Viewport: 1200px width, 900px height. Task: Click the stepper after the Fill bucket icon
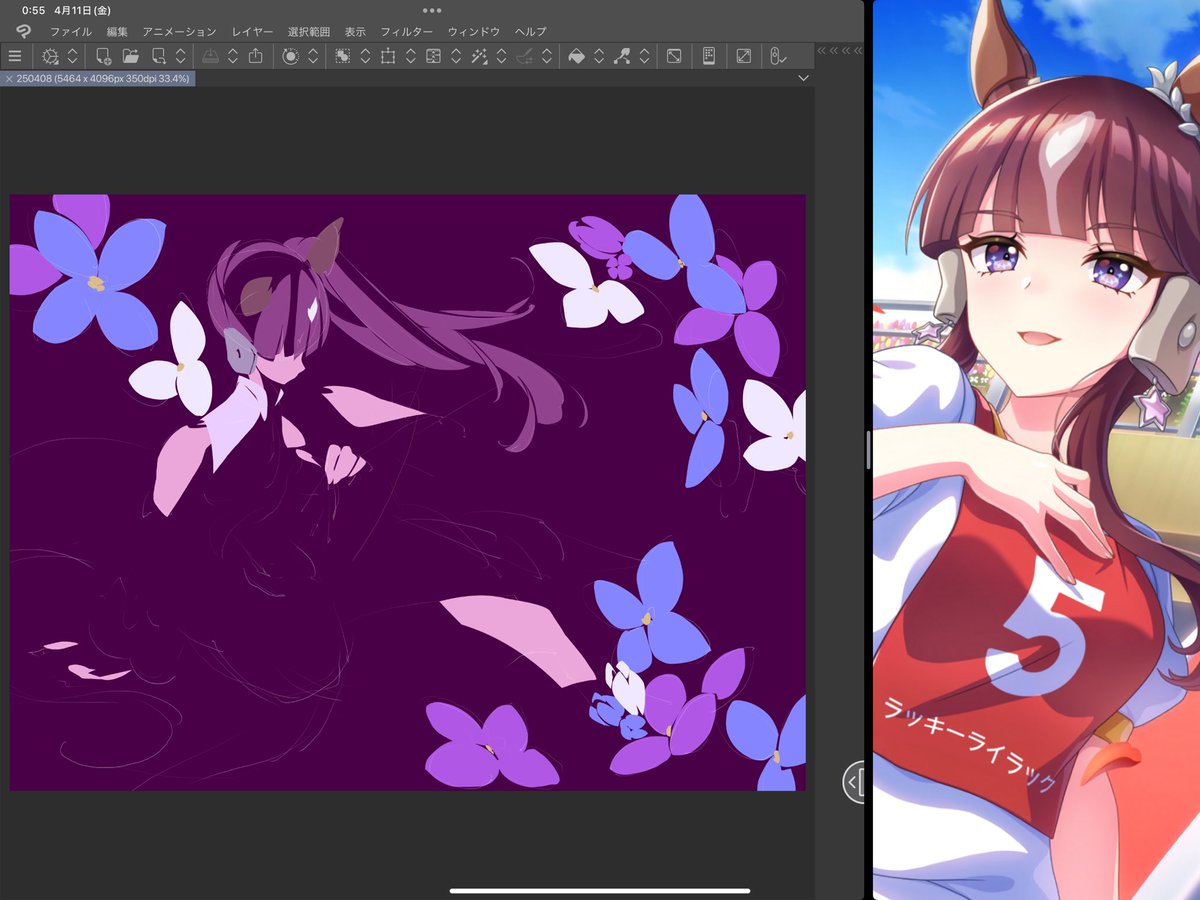coord(598,56)
